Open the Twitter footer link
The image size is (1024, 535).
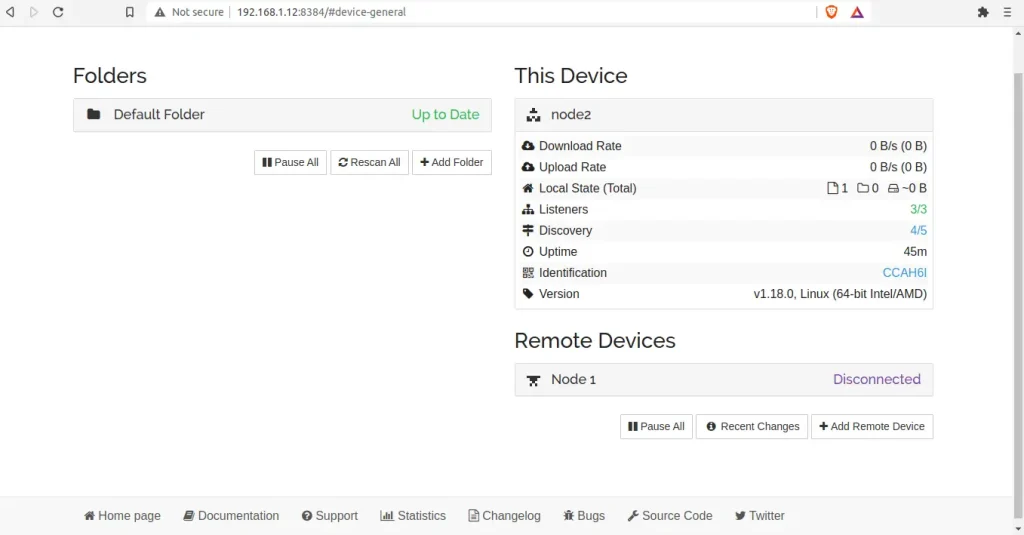[760, 515]
